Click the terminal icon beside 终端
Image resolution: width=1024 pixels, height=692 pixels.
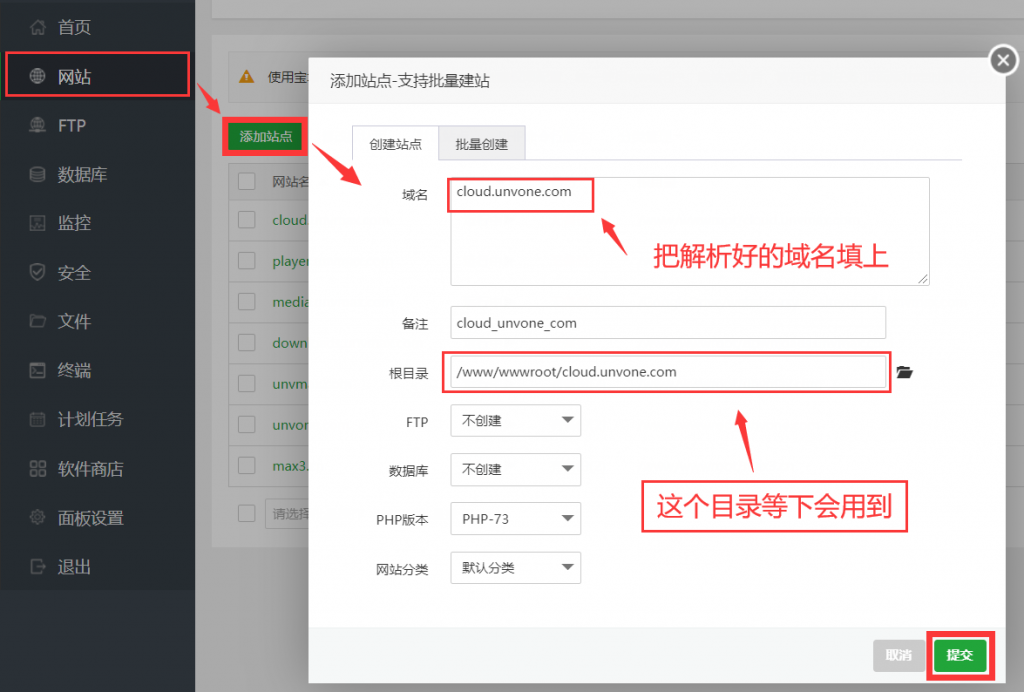38,370
